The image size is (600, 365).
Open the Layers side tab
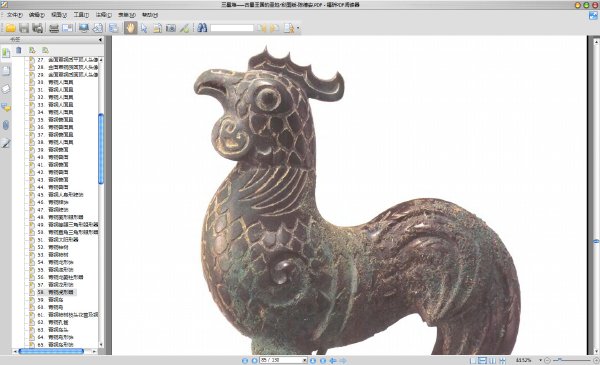[x=6, y=89]
